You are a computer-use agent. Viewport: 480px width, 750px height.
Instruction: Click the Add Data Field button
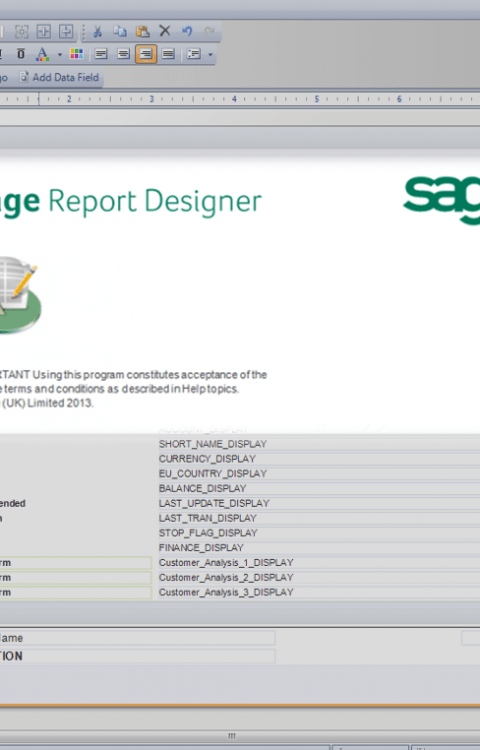[x=60, y=77]
